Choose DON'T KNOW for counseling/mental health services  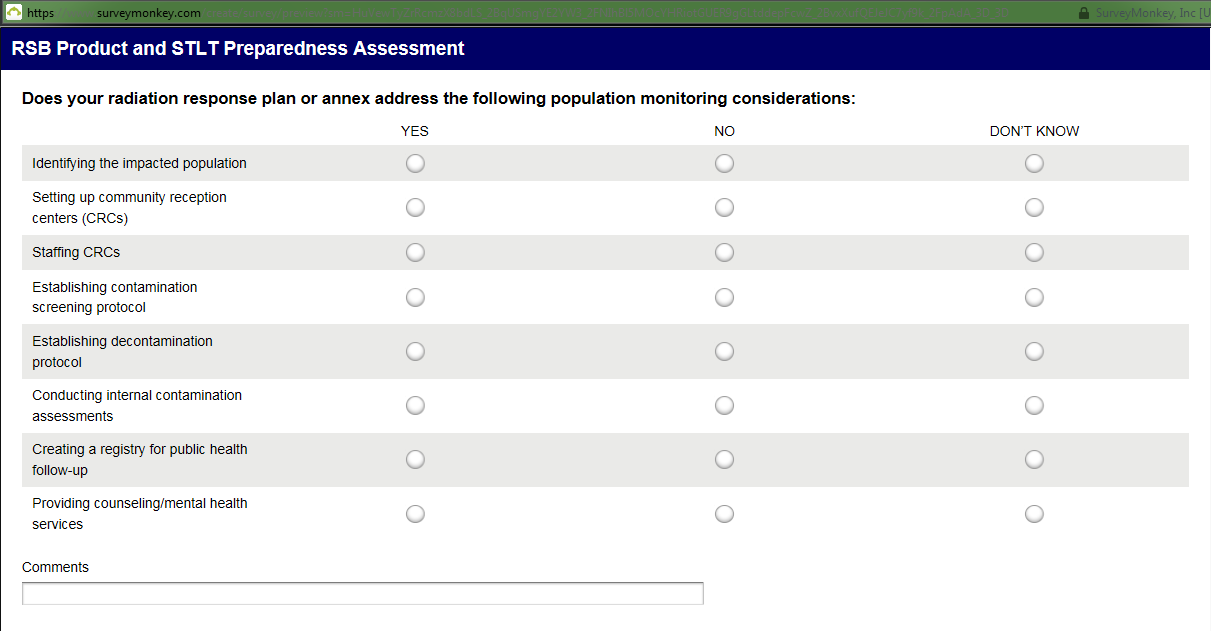click(x=1034, y=513)
